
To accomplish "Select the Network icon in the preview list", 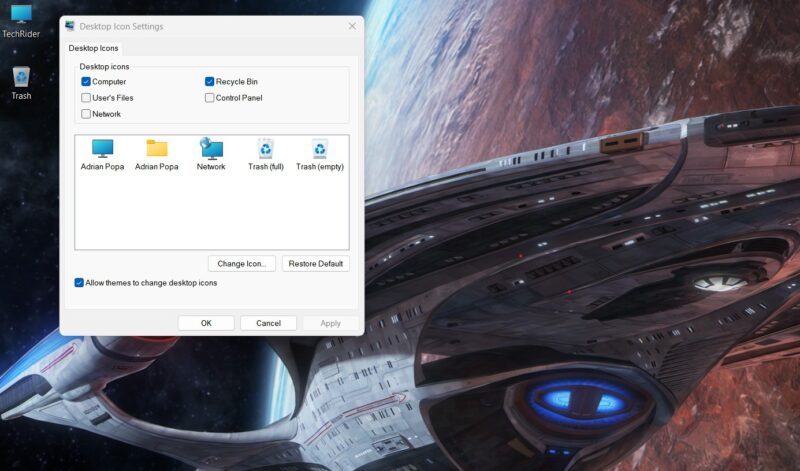I will coord(211,155).
